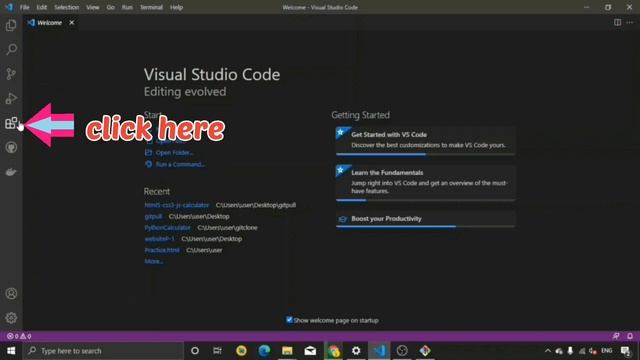640x360 pixels.
Task: Open Boost your Productivity card
Action: point(425,218)
